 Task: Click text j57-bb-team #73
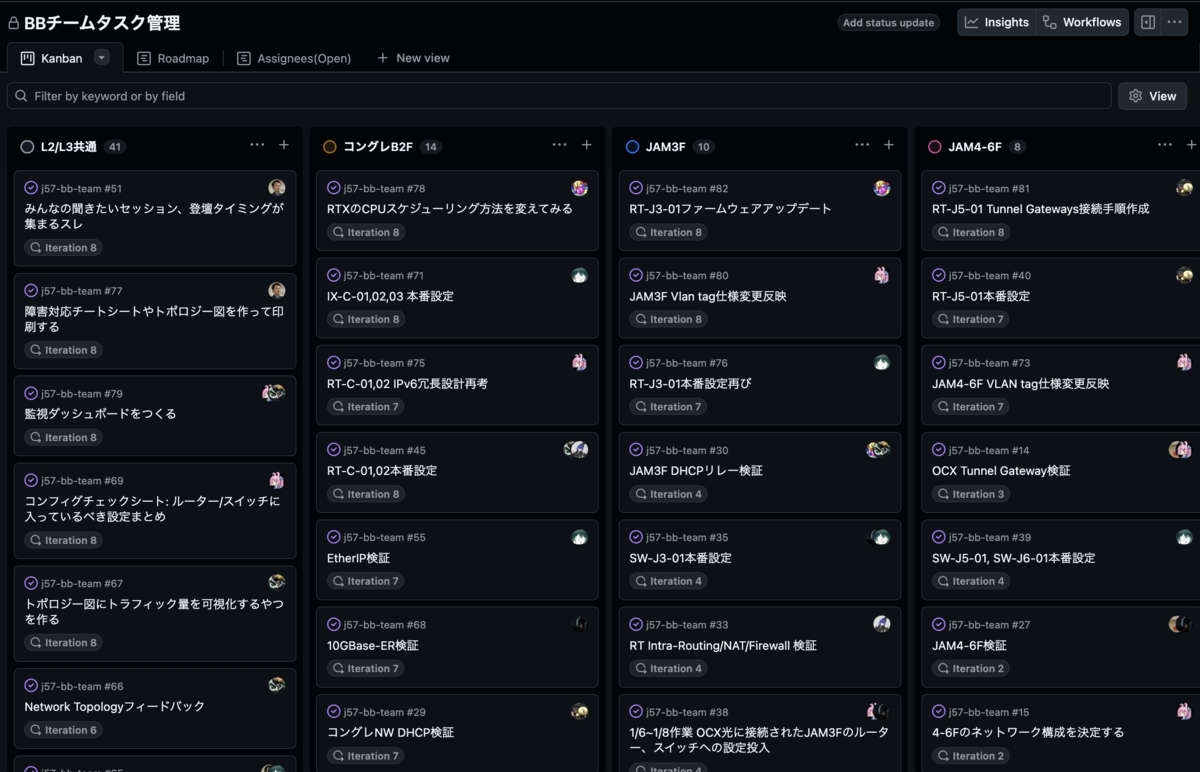990,363
